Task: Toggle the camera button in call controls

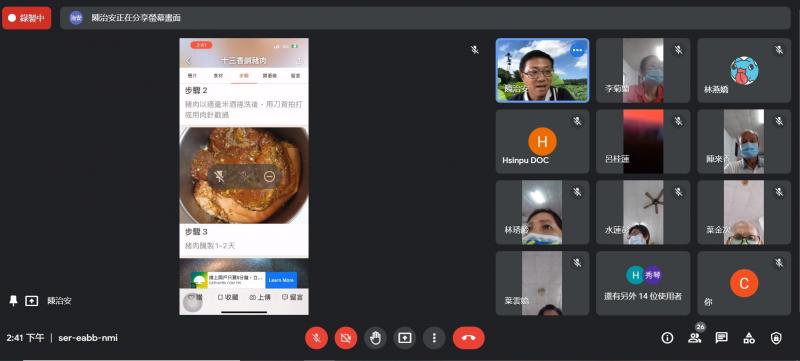Action: tap(346, 338)
